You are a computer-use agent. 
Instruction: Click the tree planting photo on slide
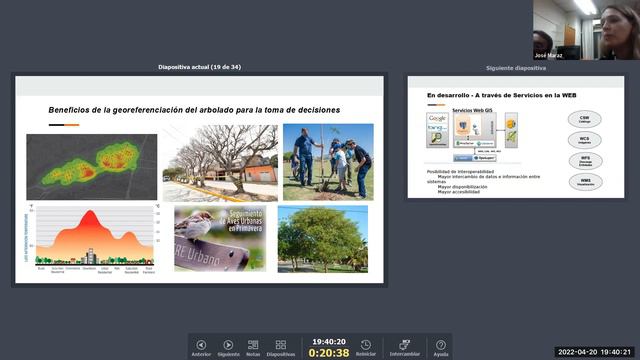328,162
